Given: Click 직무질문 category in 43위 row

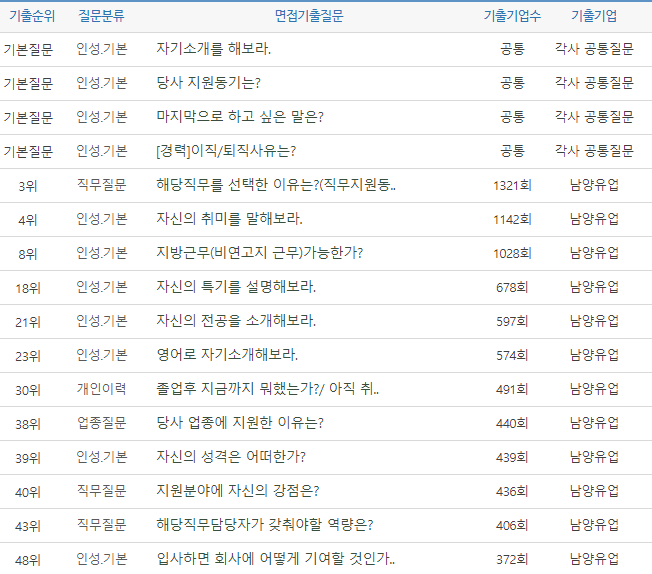Looking at the screenshot, I should [x=101, y=526].
